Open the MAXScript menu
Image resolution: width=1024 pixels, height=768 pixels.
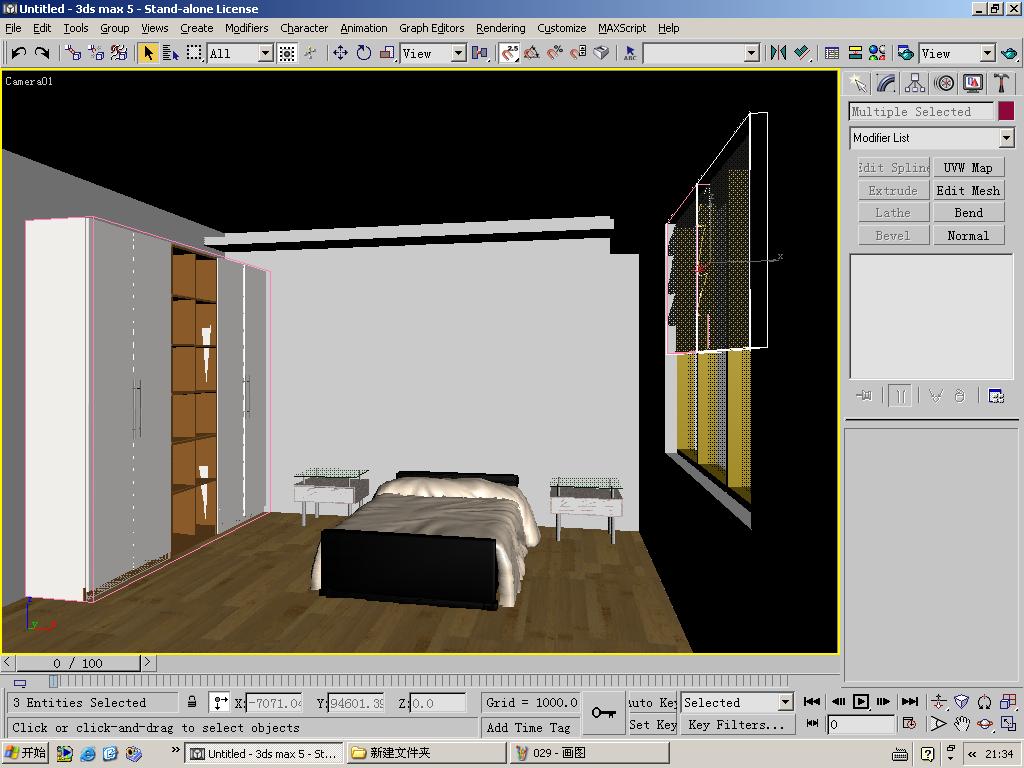pos(622,28)
